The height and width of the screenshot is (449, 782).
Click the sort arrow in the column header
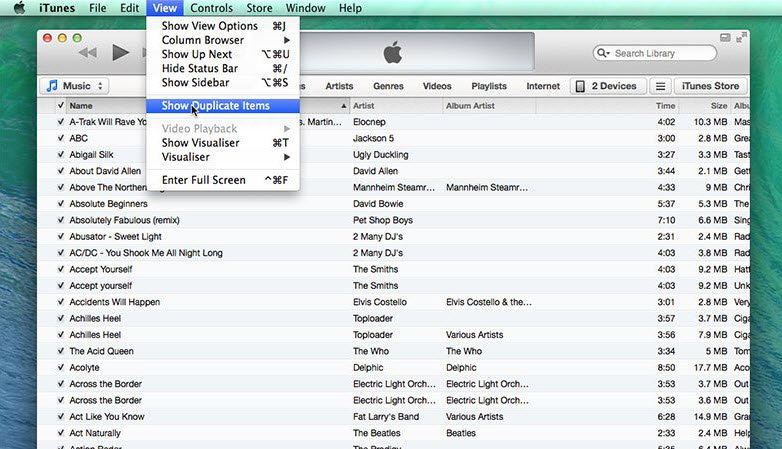[343, 106]
